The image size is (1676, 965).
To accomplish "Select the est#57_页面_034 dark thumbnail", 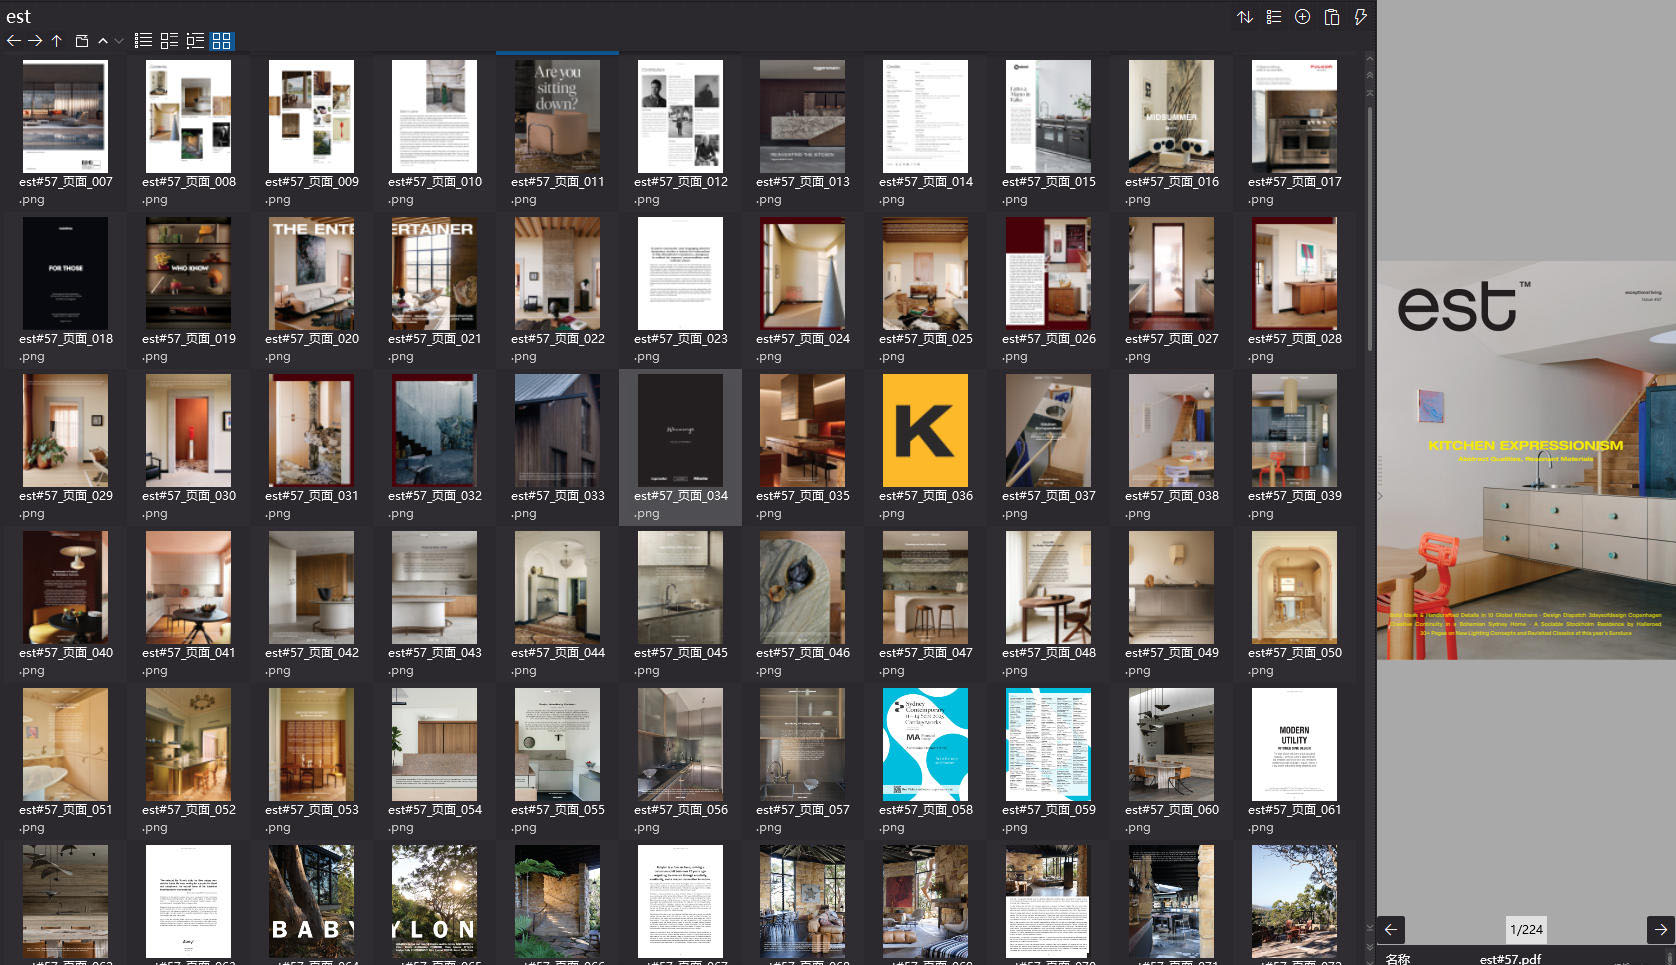I will point(680,431).
